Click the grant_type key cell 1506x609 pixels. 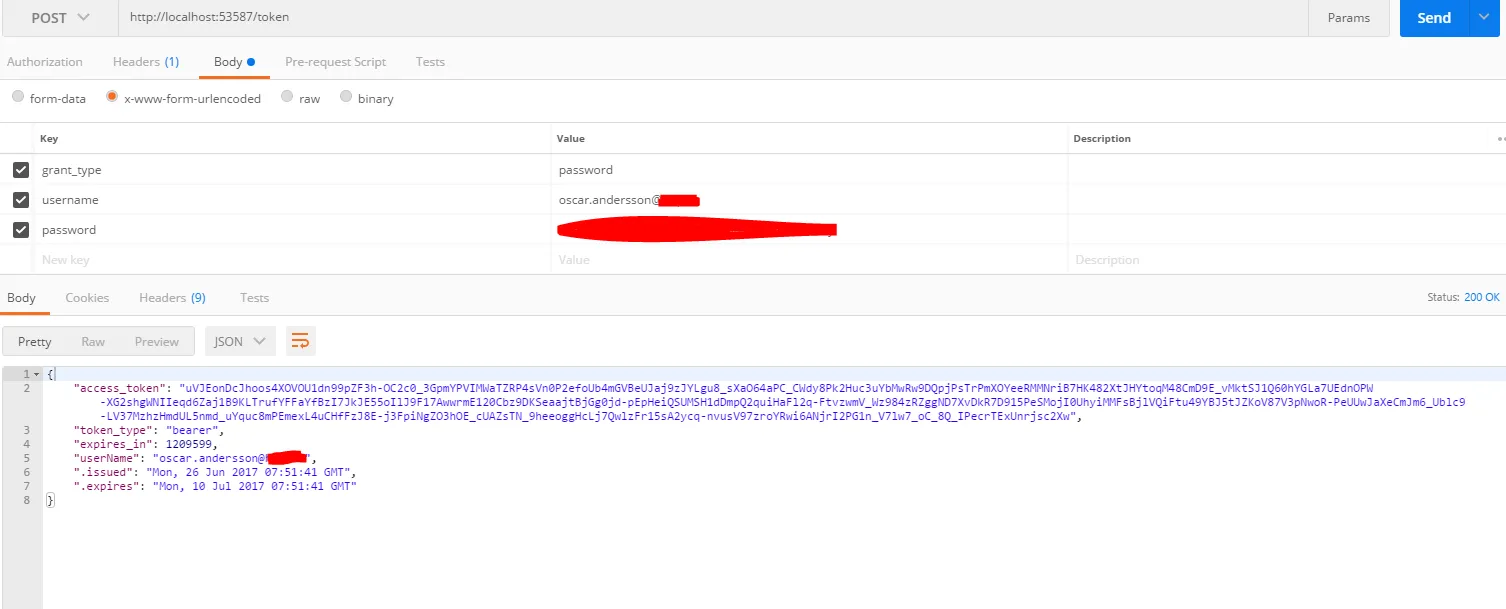click(x=293, y=170)
